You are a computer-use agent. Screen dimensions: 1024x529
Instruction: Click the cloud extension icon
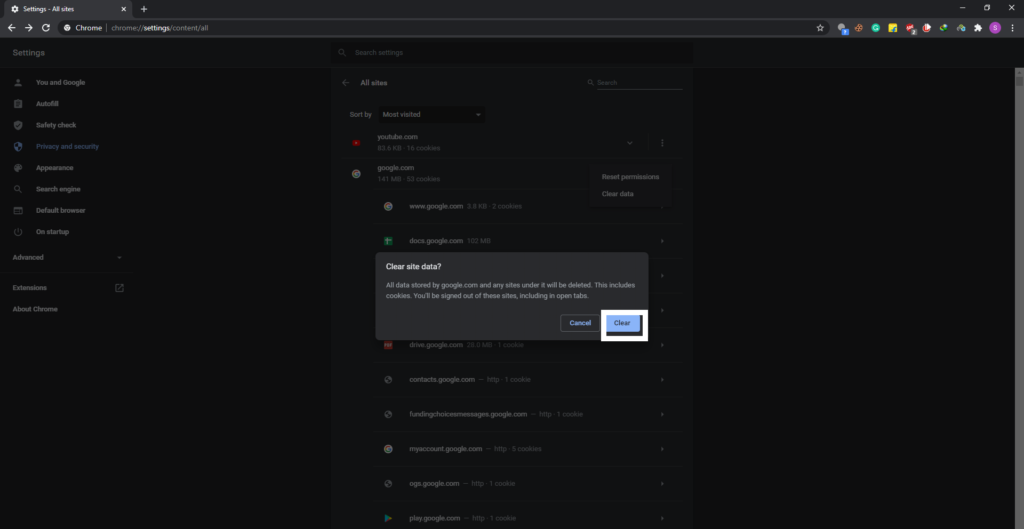[961, 28]
